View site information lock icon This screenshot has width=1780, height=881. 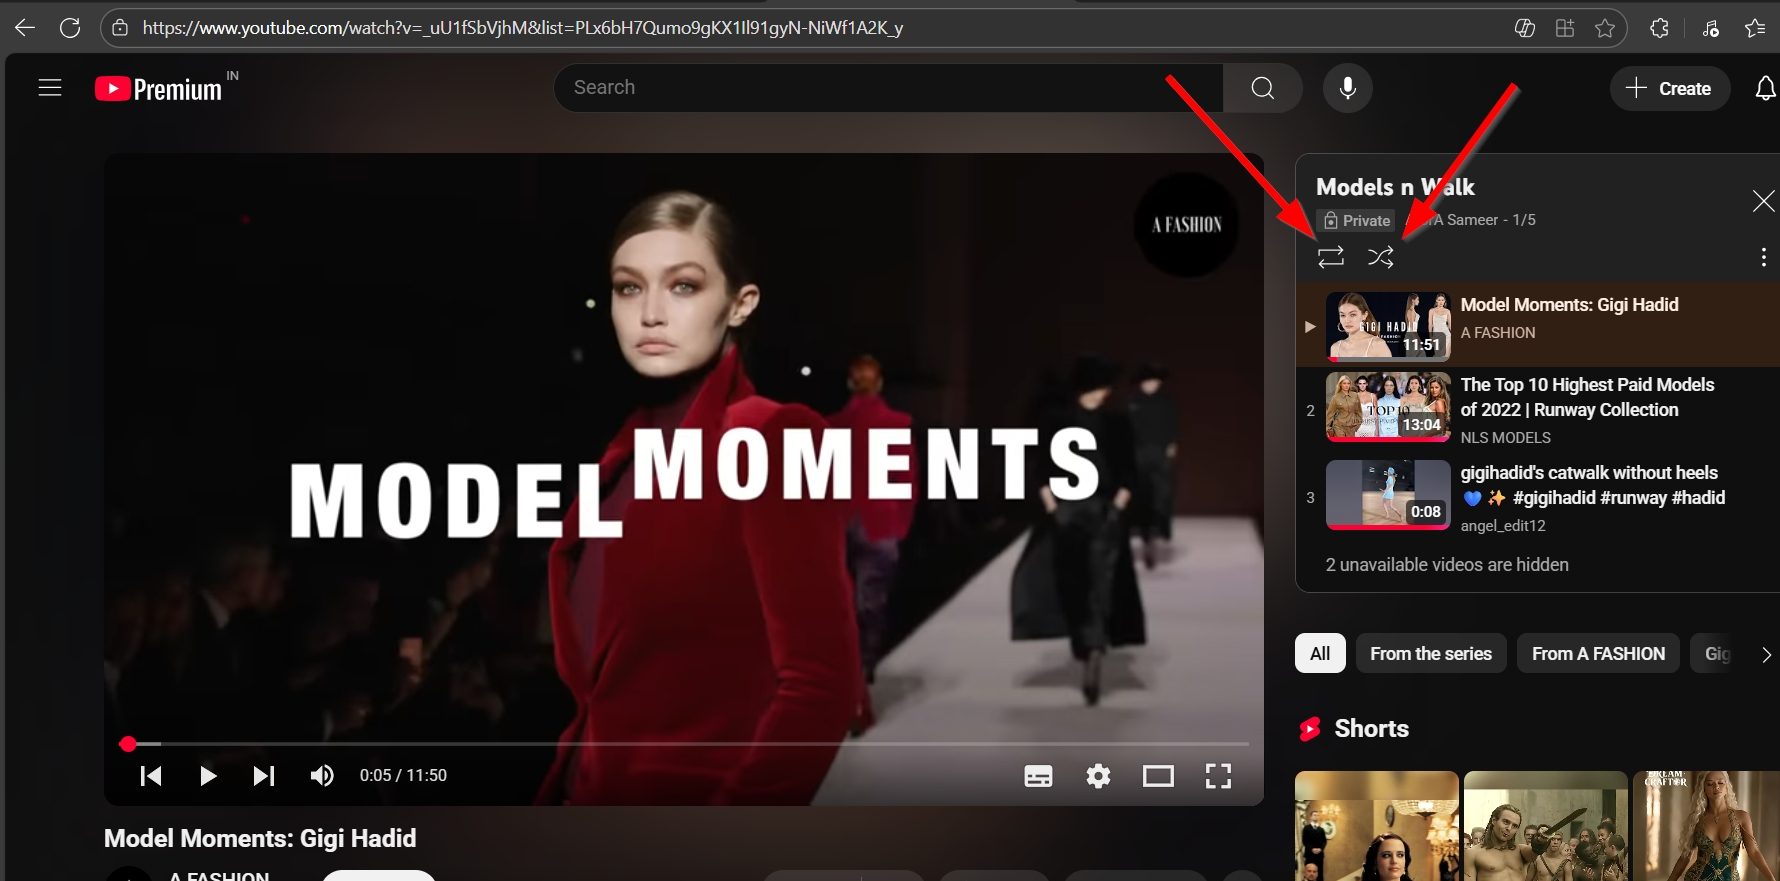click(x=120, y=28)
